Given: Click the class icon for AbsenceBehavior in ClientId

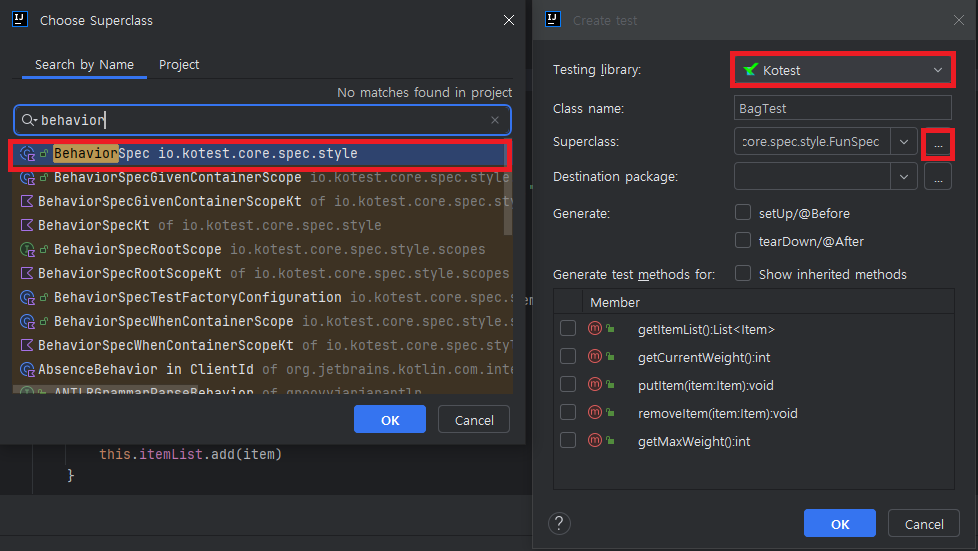Looking at the screenshot, I should click(27, 369).
